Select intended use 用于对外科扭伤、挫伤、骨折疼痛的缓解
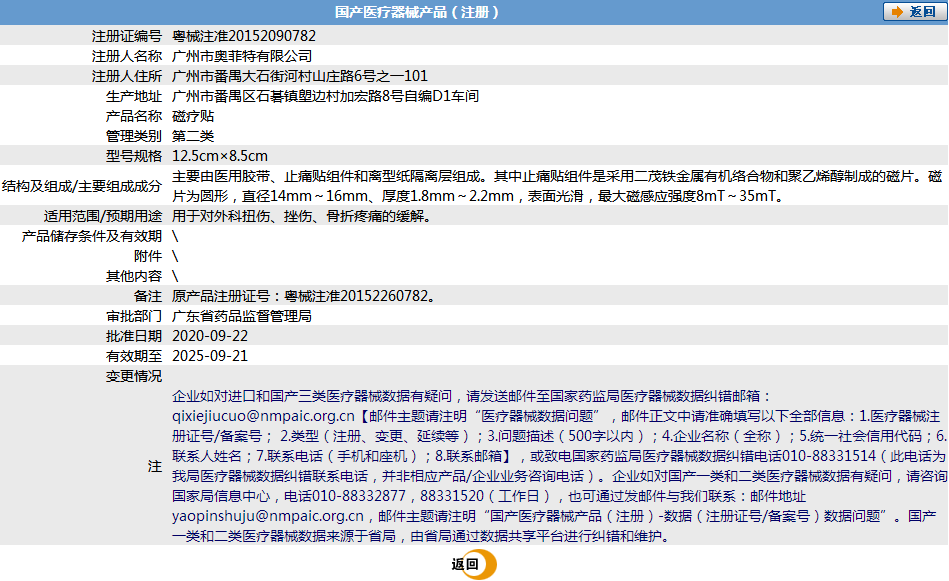949x581 pixels. (301, 215)
